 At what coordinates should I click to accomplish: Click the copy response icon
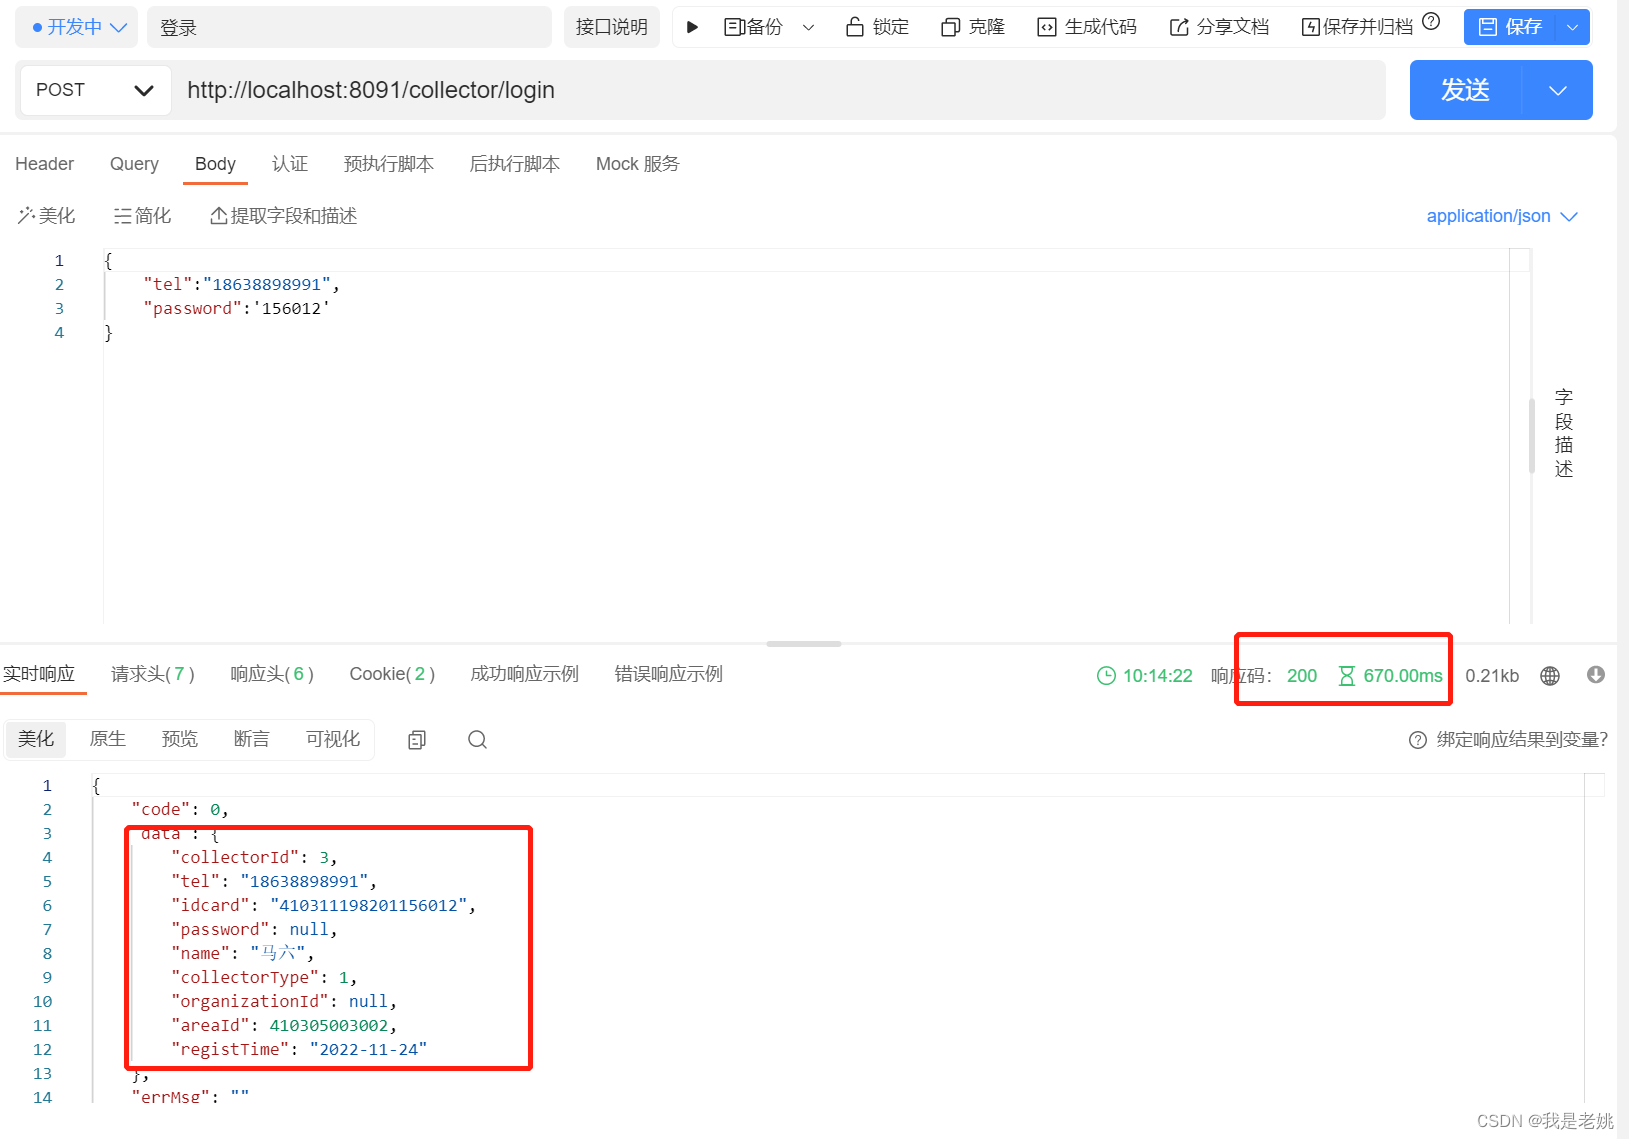pyautogui.click(x=417, y=740)
